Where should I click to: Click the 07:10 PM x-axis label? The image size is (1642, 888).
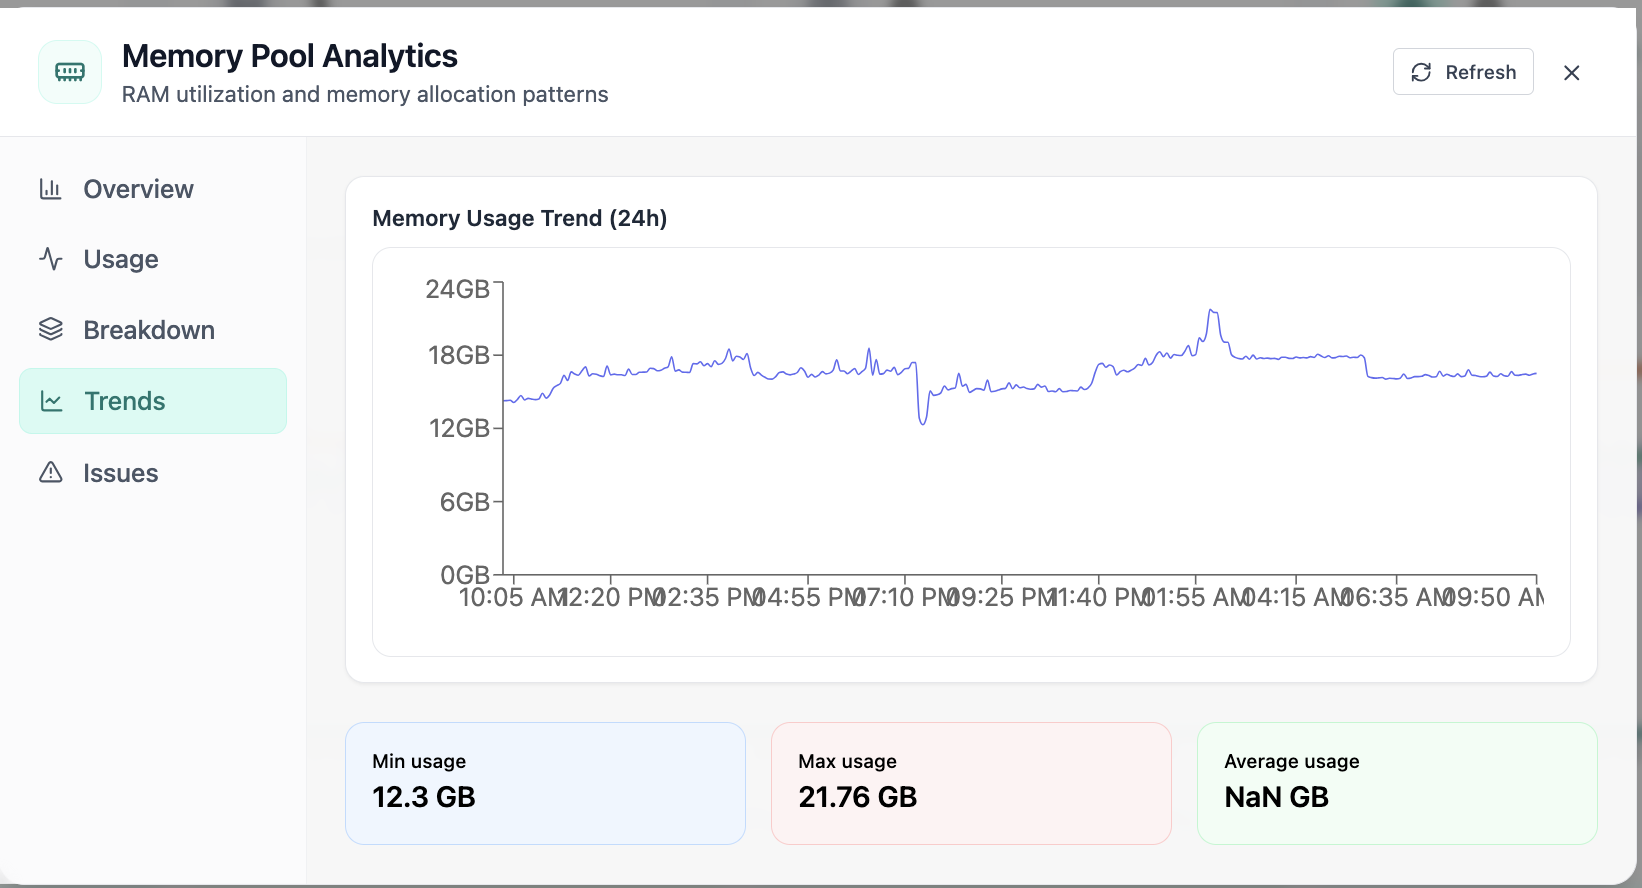coord(905,598)
